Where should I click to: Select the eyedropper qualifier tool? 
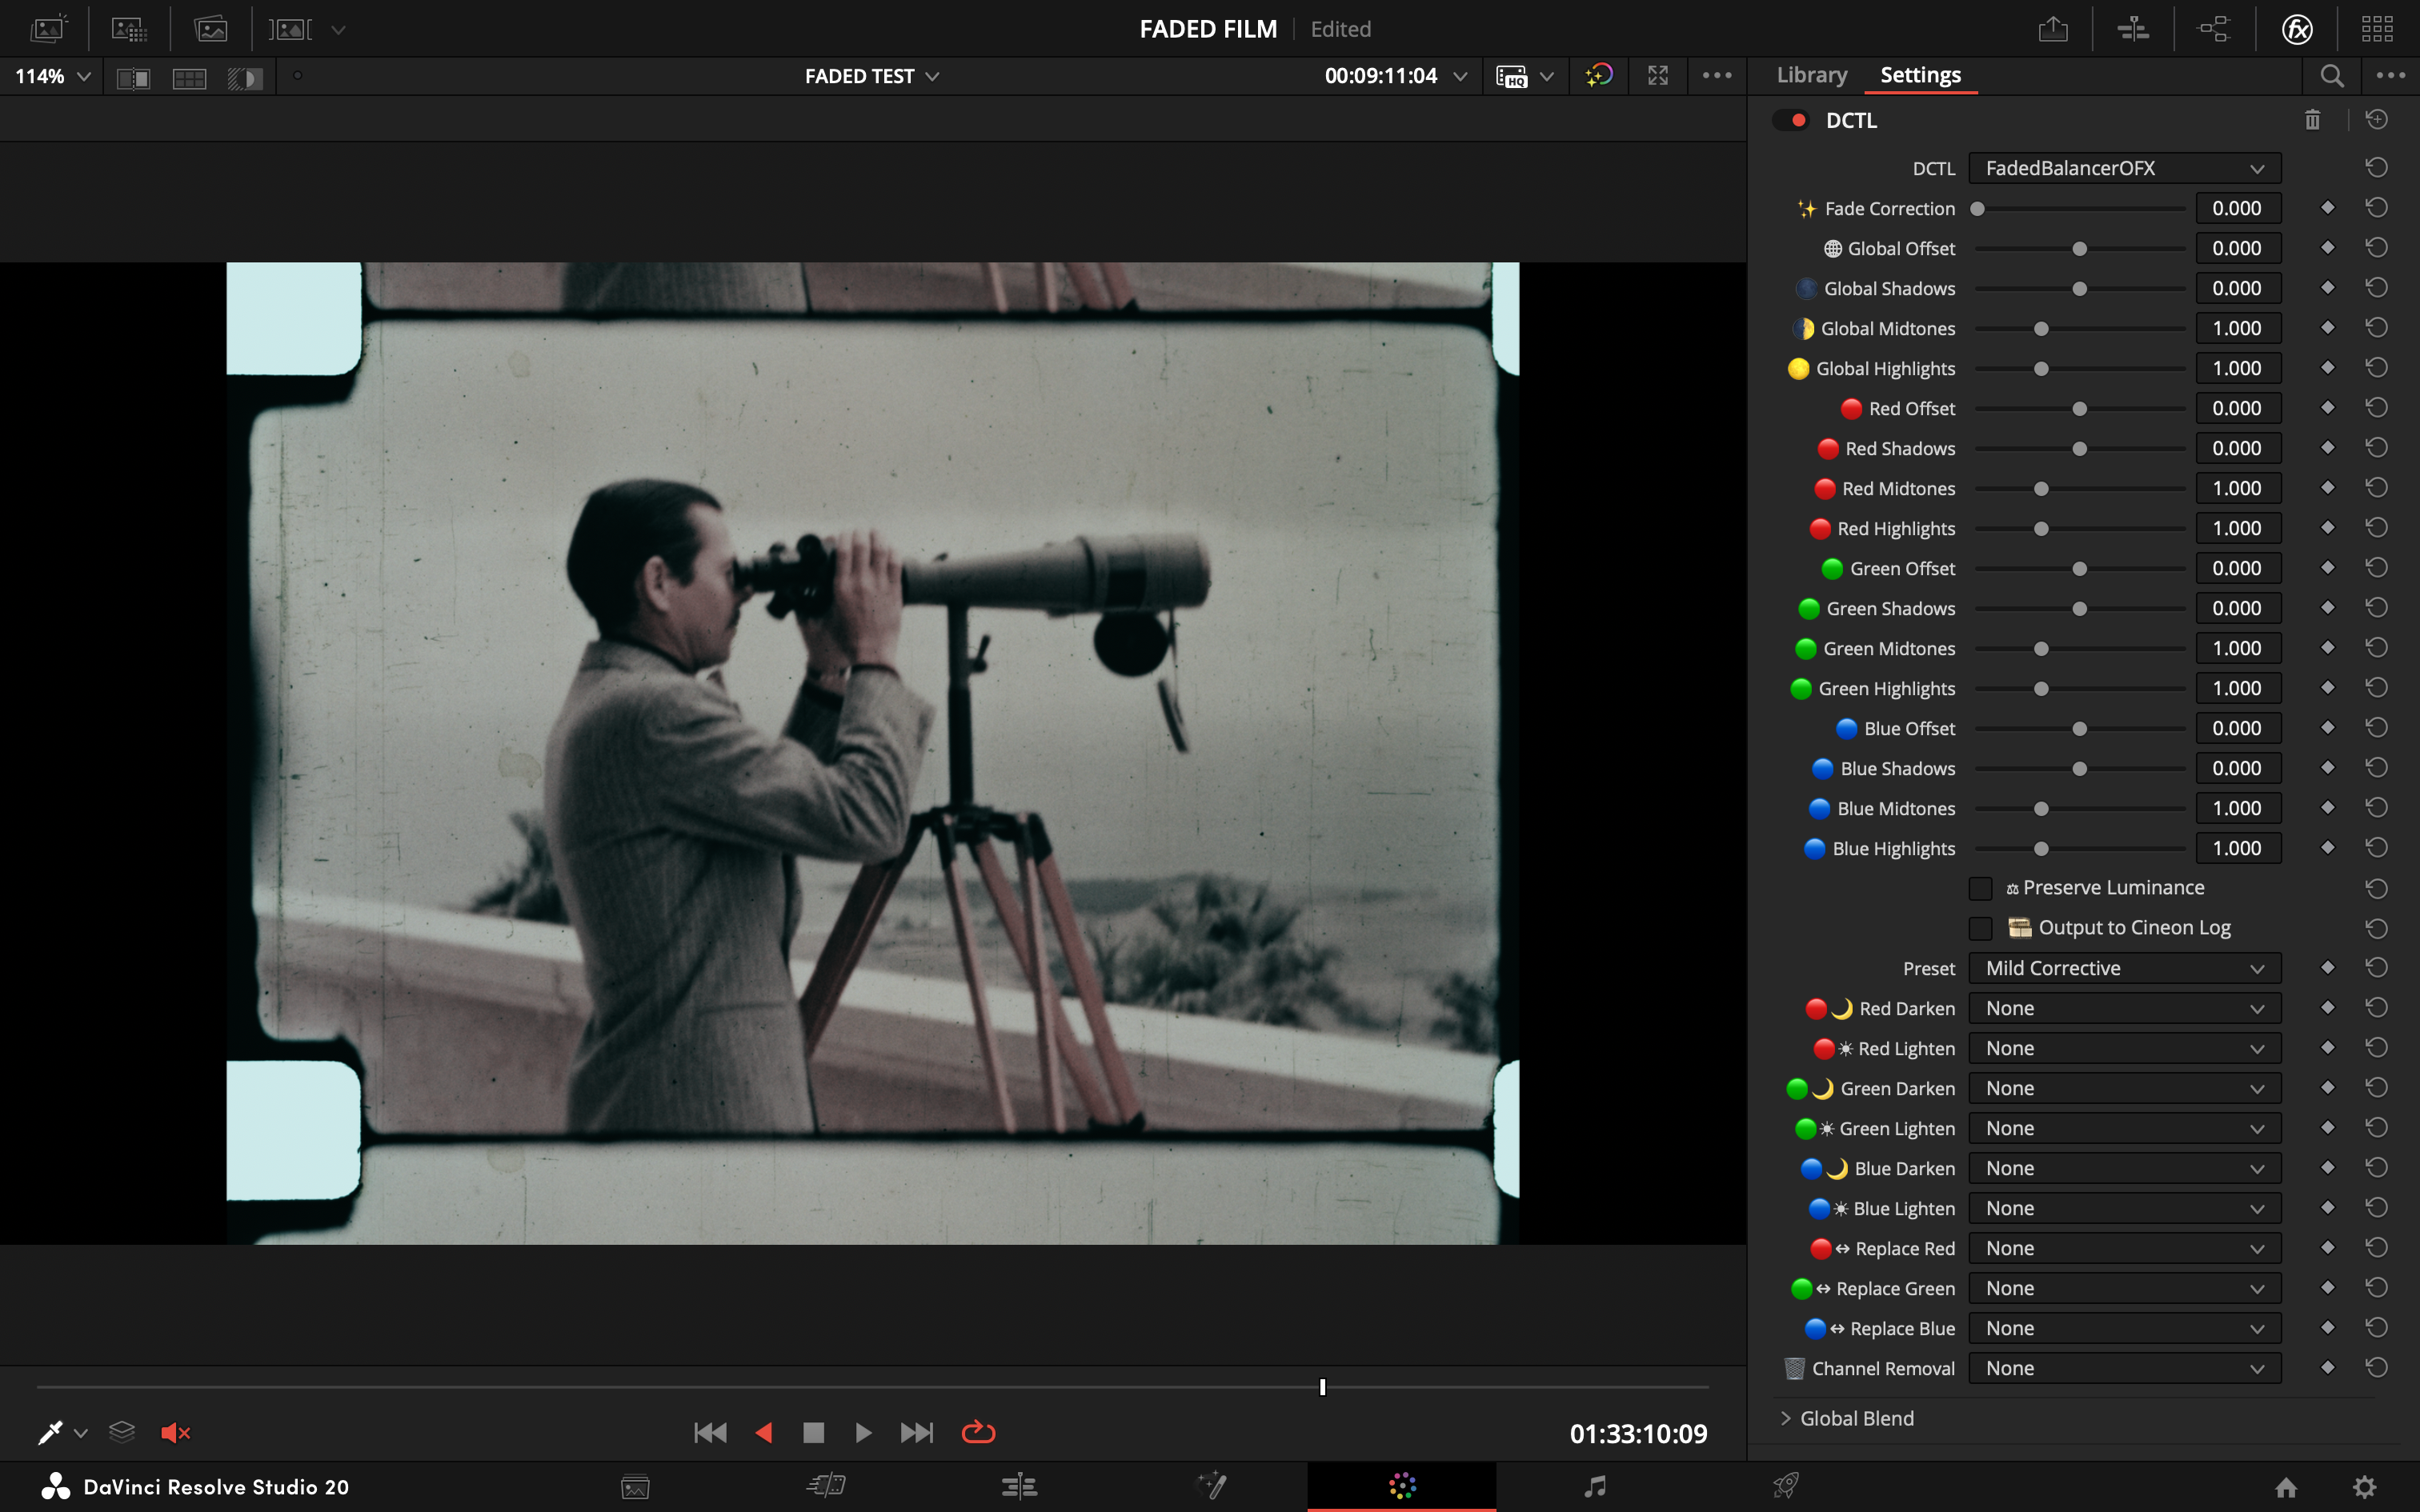[49, 1432]
